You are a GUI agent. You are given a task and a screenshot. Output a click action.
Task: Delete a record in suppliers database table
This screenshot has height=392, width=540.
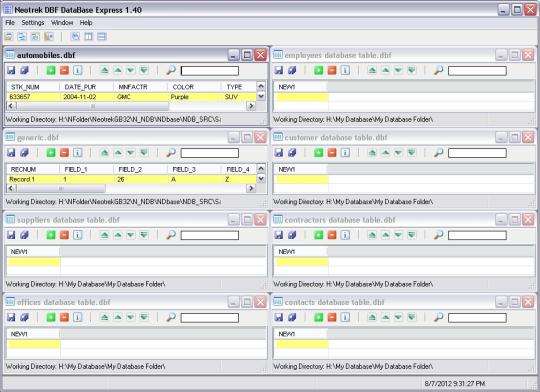tap(64, 235)
